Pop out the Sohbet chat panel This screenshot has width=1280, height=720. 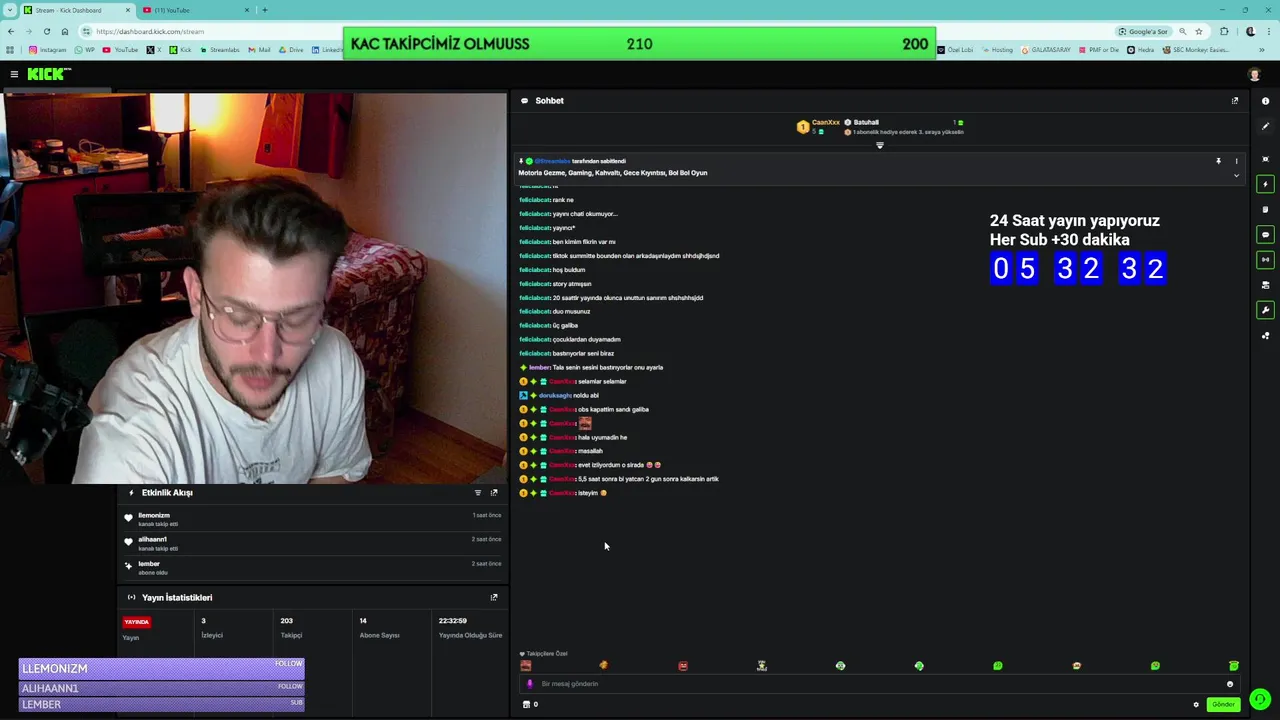1235,101
